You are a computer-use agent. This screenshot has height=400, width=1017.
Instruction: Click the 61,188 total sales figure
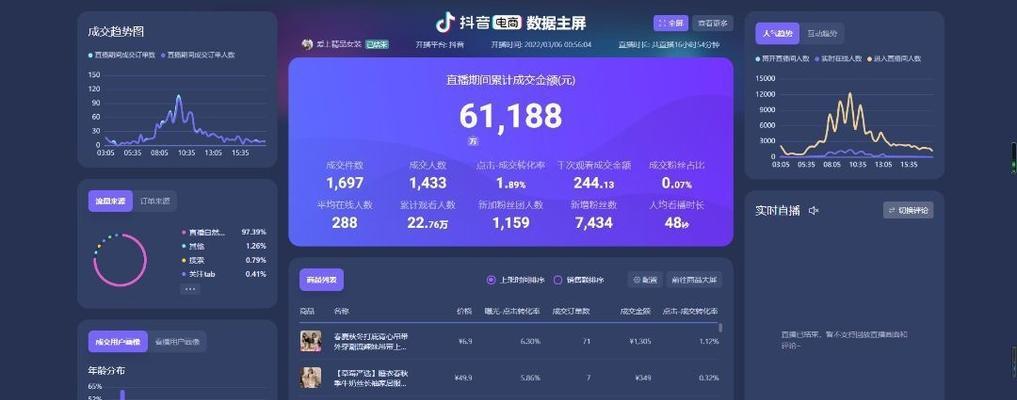pyautogui.click(x=510, y=116)
